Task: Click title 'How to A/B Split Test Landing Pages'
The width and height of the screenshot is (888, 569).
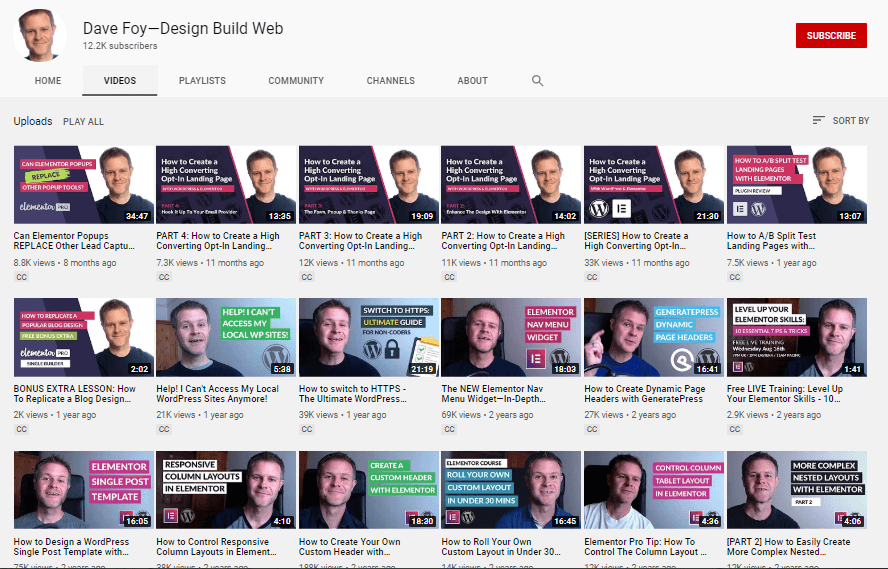Action: pyautogui.click(x=771, y=241)
